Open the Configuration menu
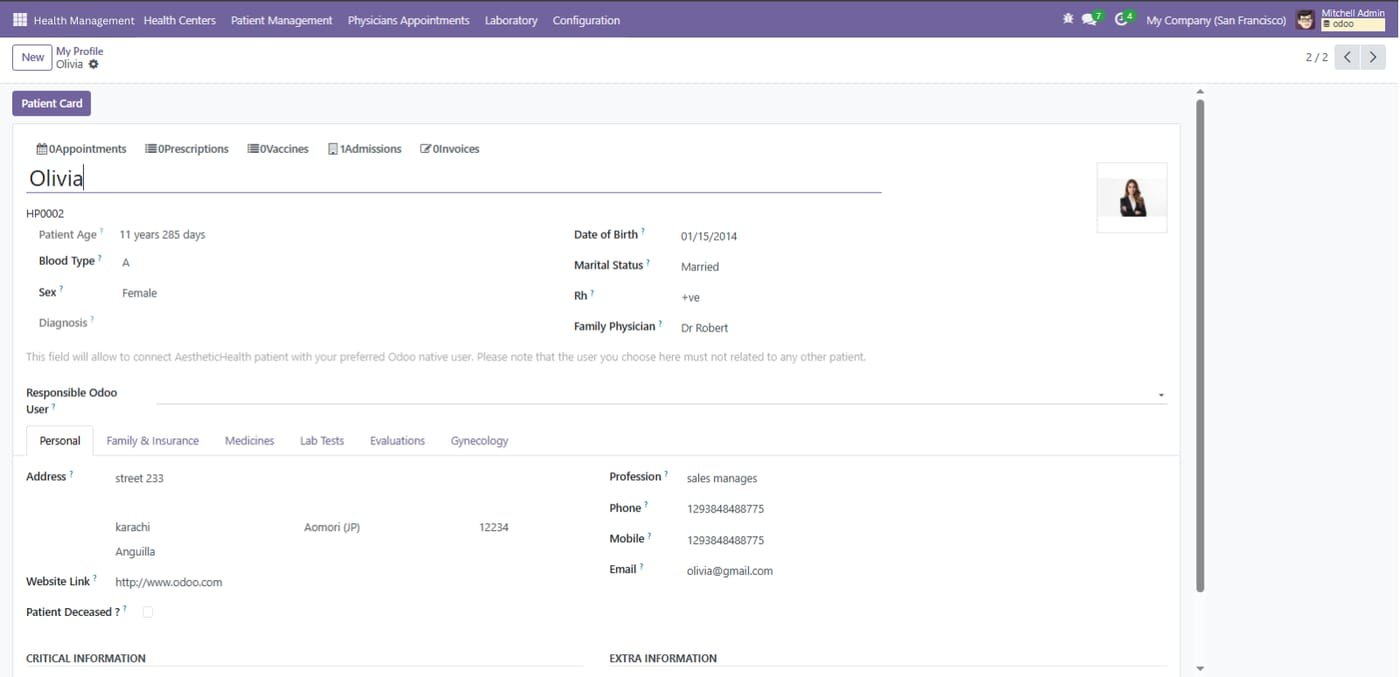This screenshot has width=1400, height=677. [x=586, y=20]
